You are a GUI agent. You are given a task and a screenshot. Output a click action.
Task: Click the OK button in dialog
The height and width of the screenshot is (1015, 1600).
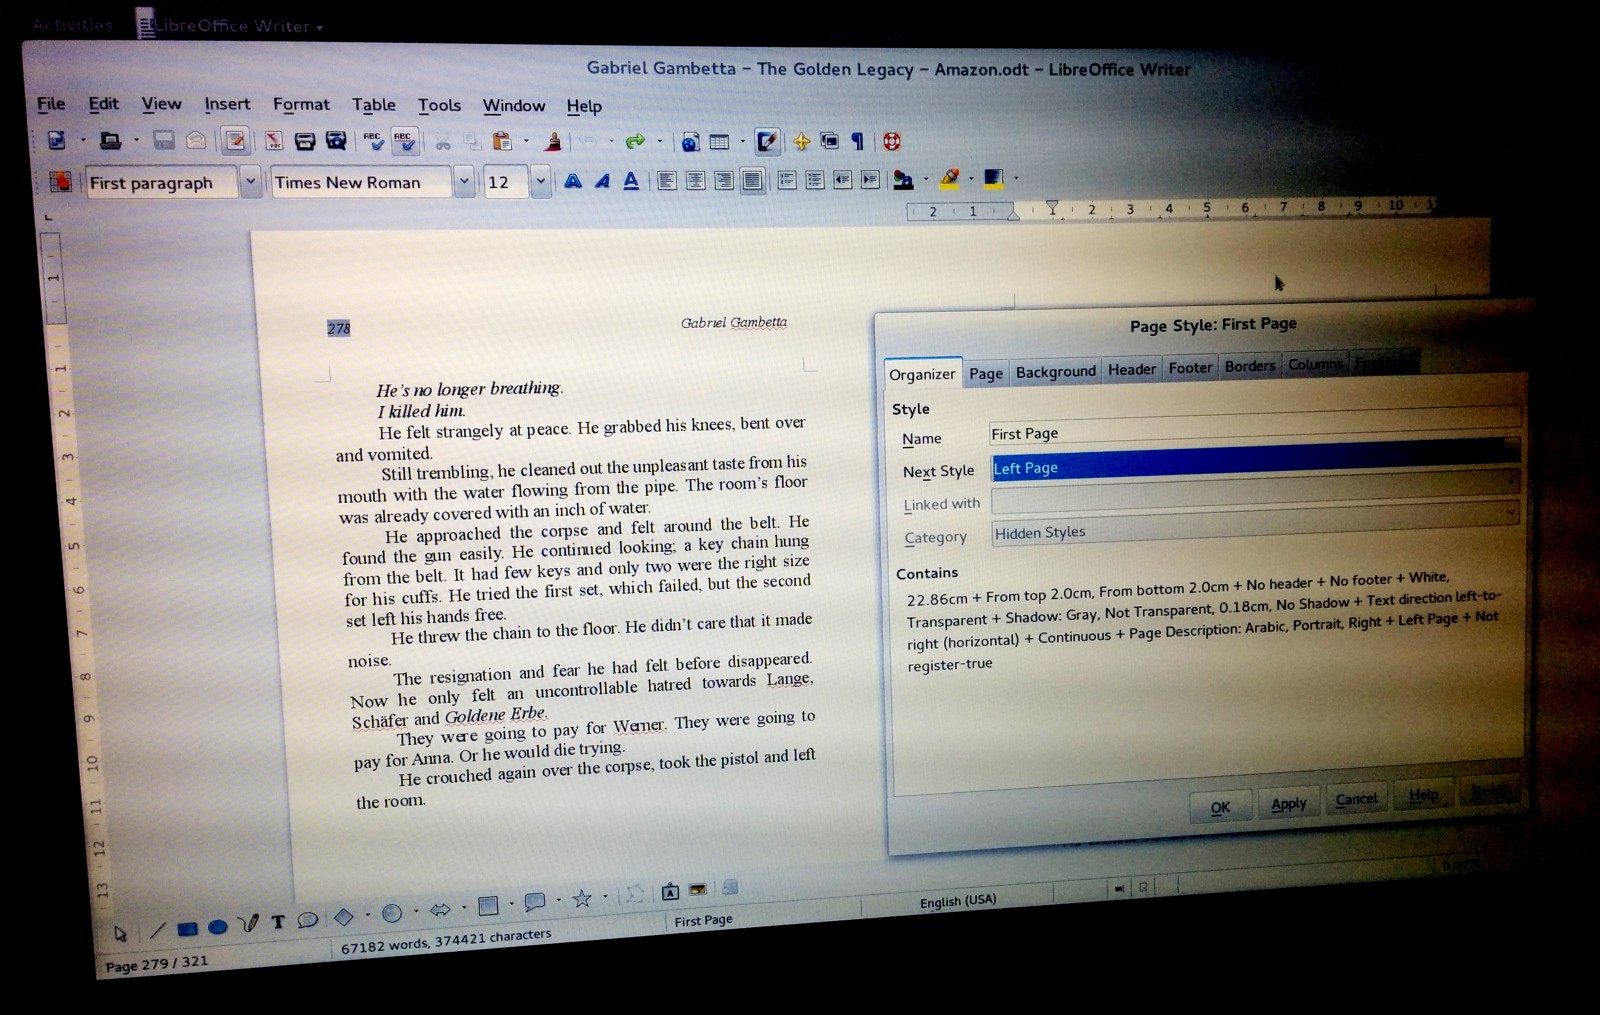(1220, 807)
